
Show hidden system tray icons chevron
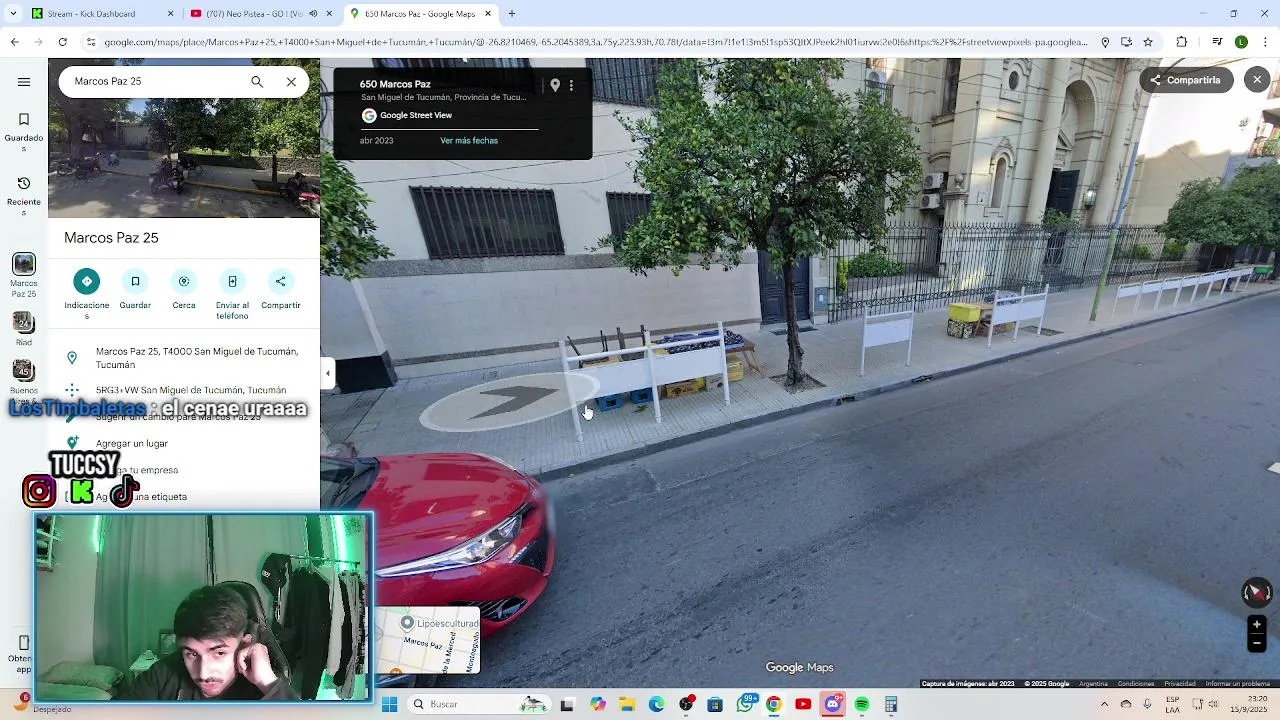pos(1104,704)
